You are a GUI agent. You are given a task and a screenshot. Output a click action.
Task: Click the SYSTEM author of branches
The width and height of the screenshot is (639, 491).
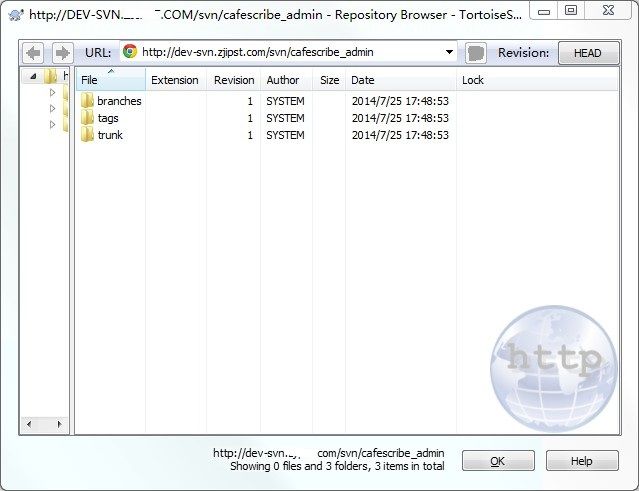point(285,101)
